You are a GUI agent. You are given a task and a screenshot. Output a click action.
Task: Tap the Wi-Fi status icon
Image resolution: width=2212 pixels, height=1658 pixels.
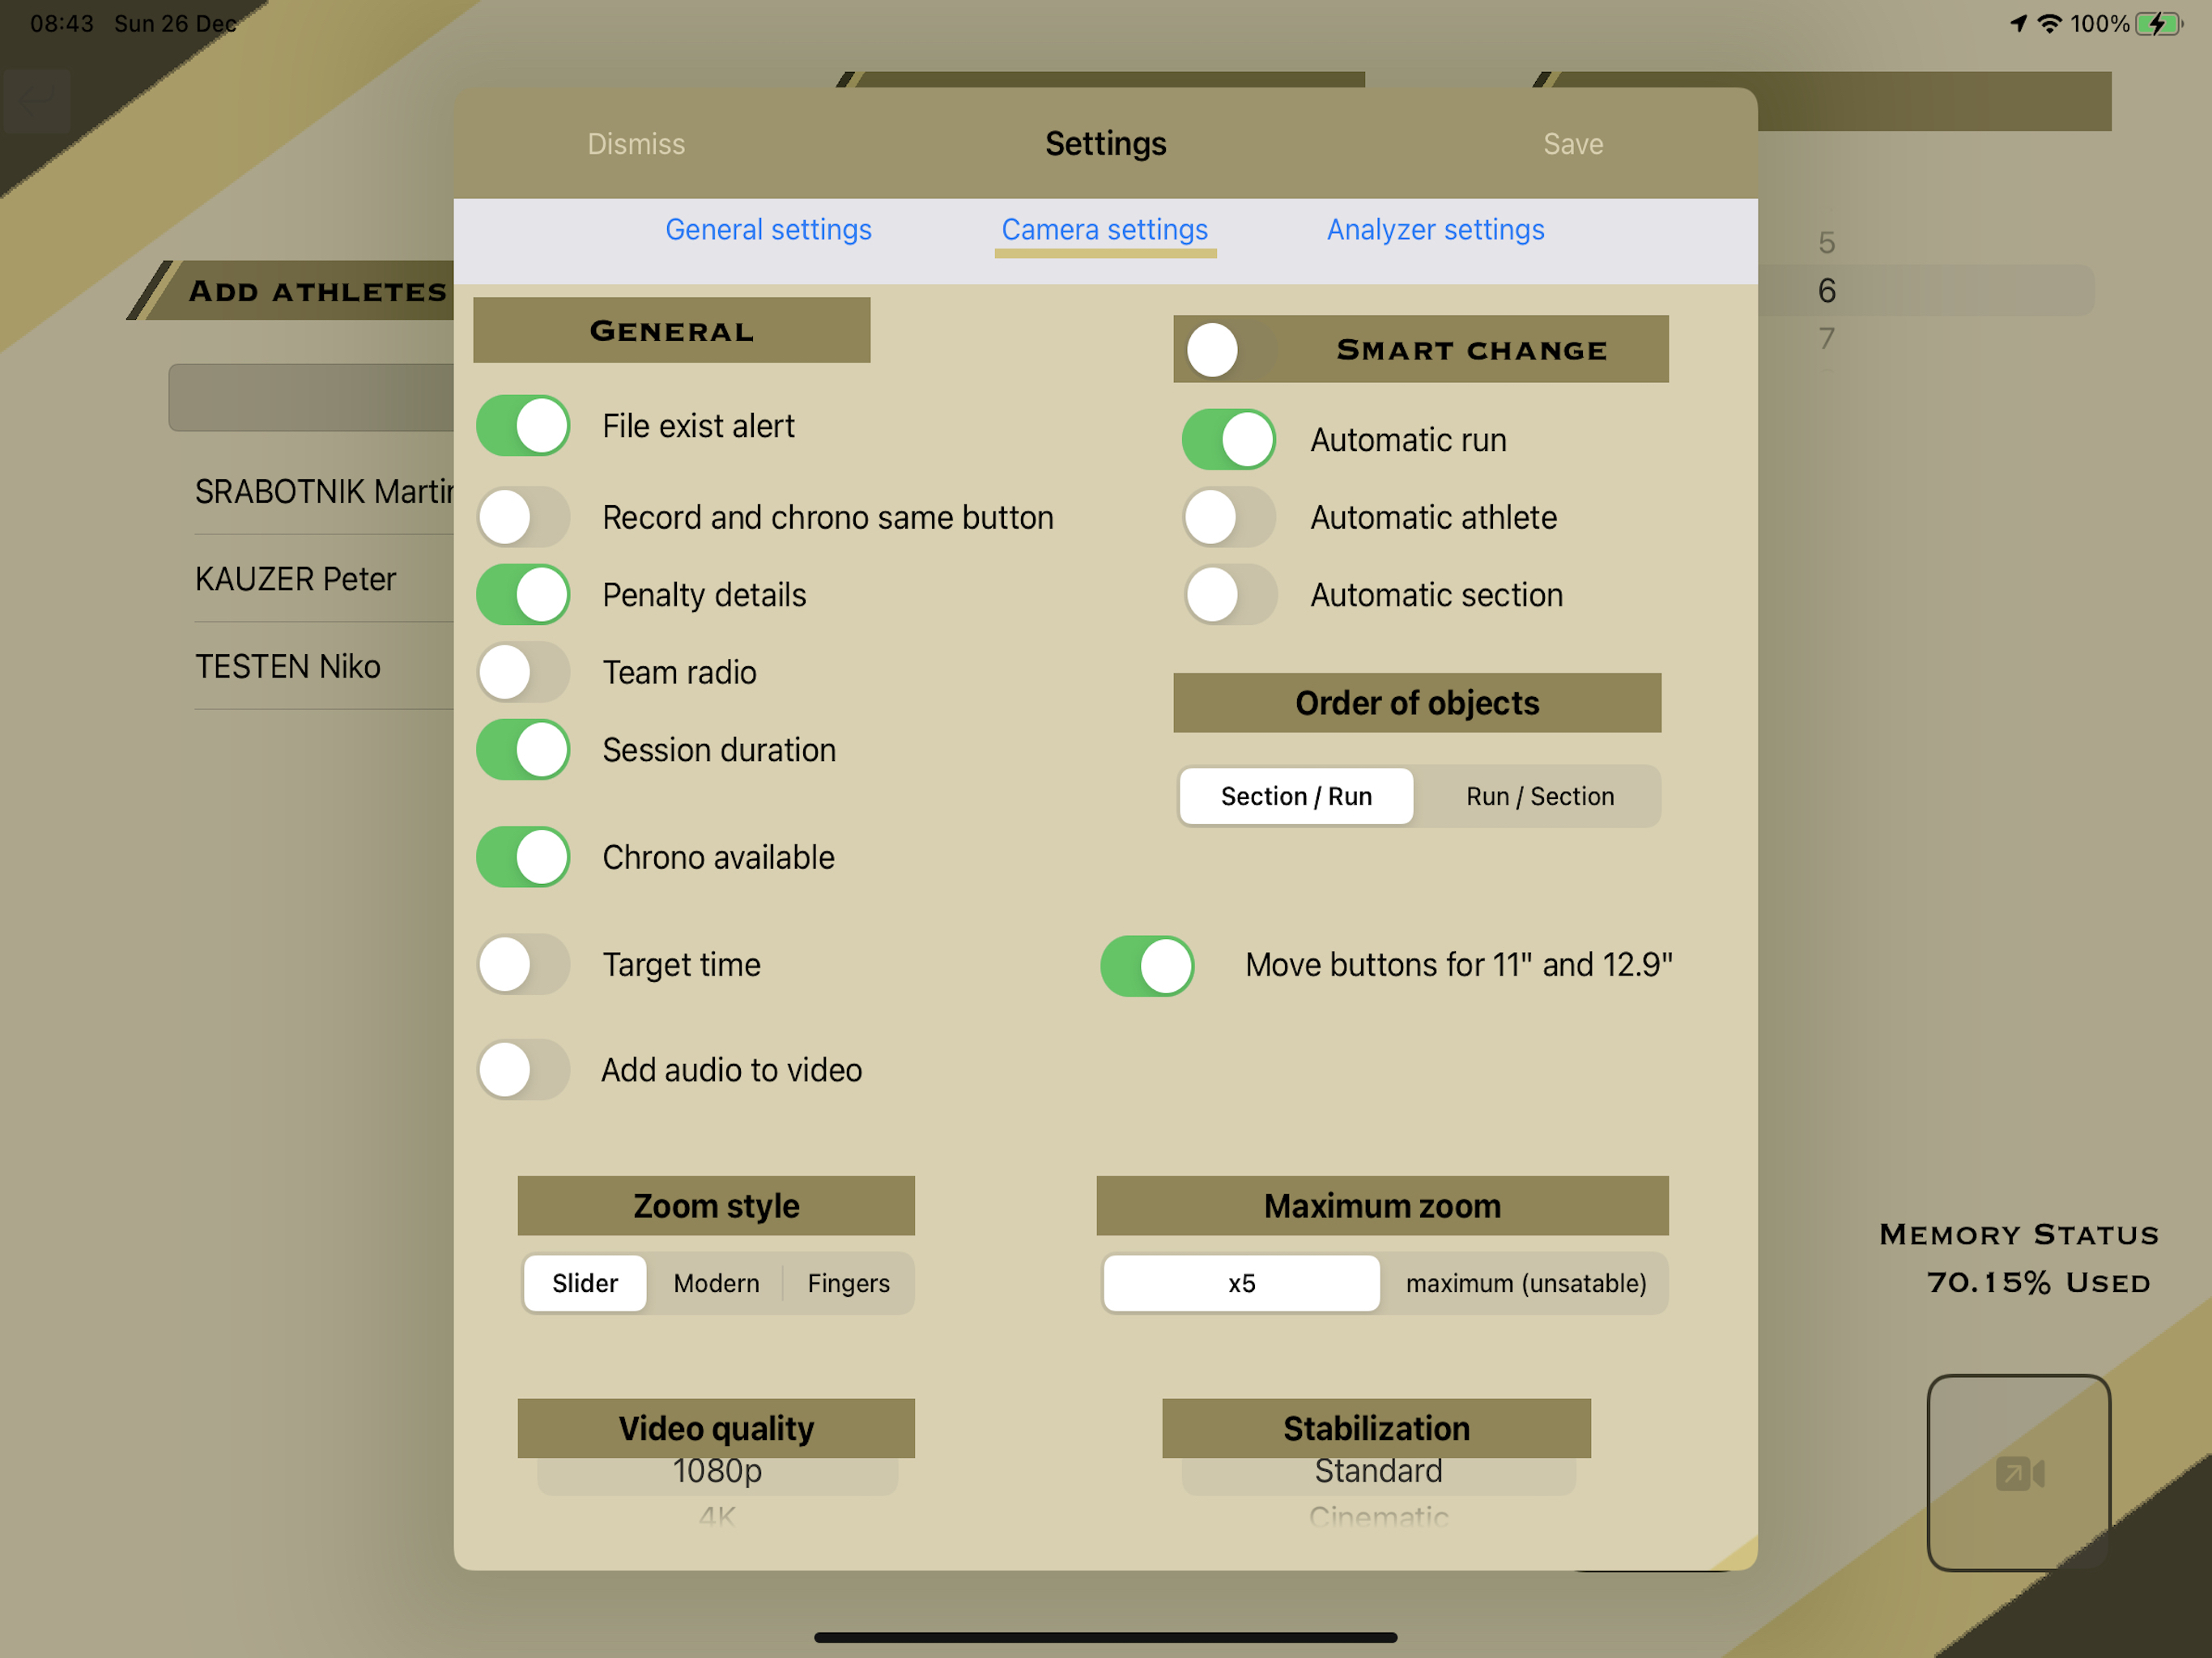pos(2050,23)
